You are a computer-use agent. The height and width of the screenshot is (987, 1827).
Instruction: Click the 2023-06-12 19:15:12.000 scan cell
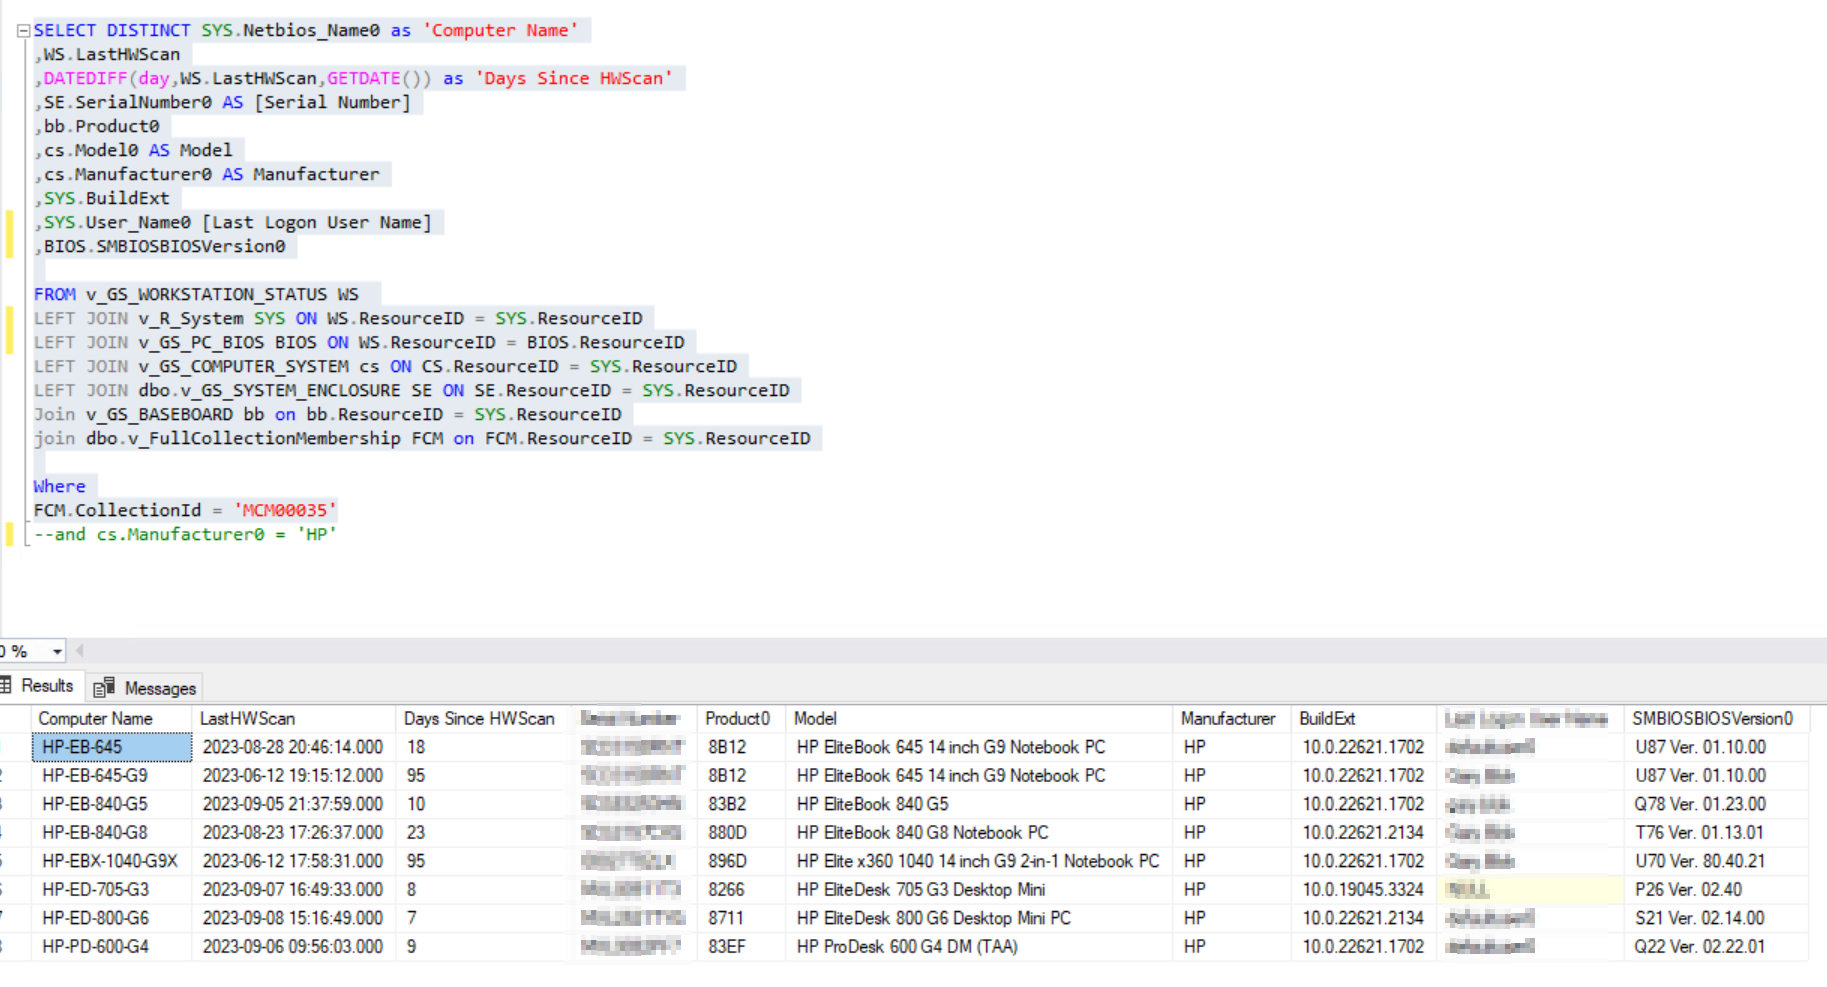pos(293,776)
